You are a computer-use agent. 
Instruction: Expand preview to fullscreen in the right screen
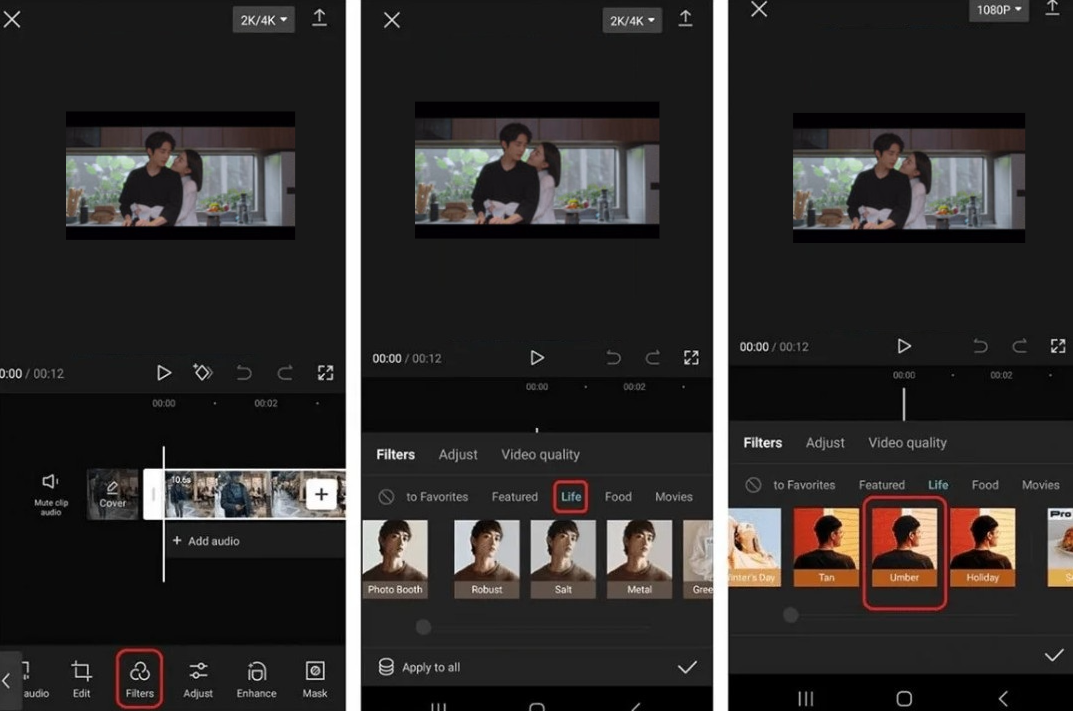click(1058, 346)
